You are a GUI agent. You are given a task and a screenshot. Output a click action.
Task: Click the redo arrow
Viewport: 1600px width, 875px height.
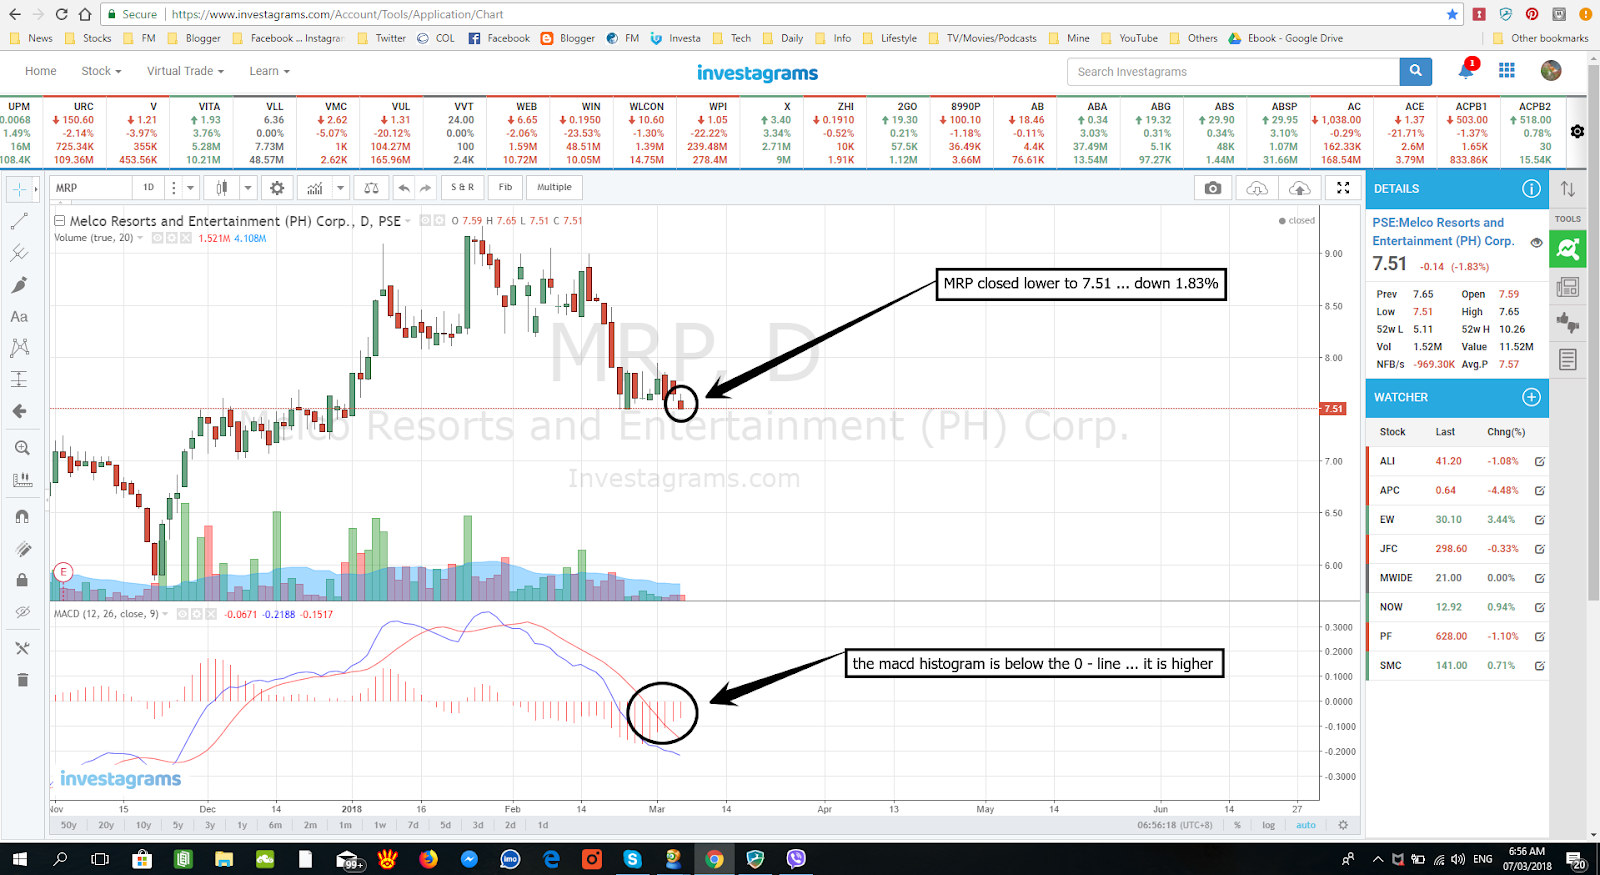[426, 188]
